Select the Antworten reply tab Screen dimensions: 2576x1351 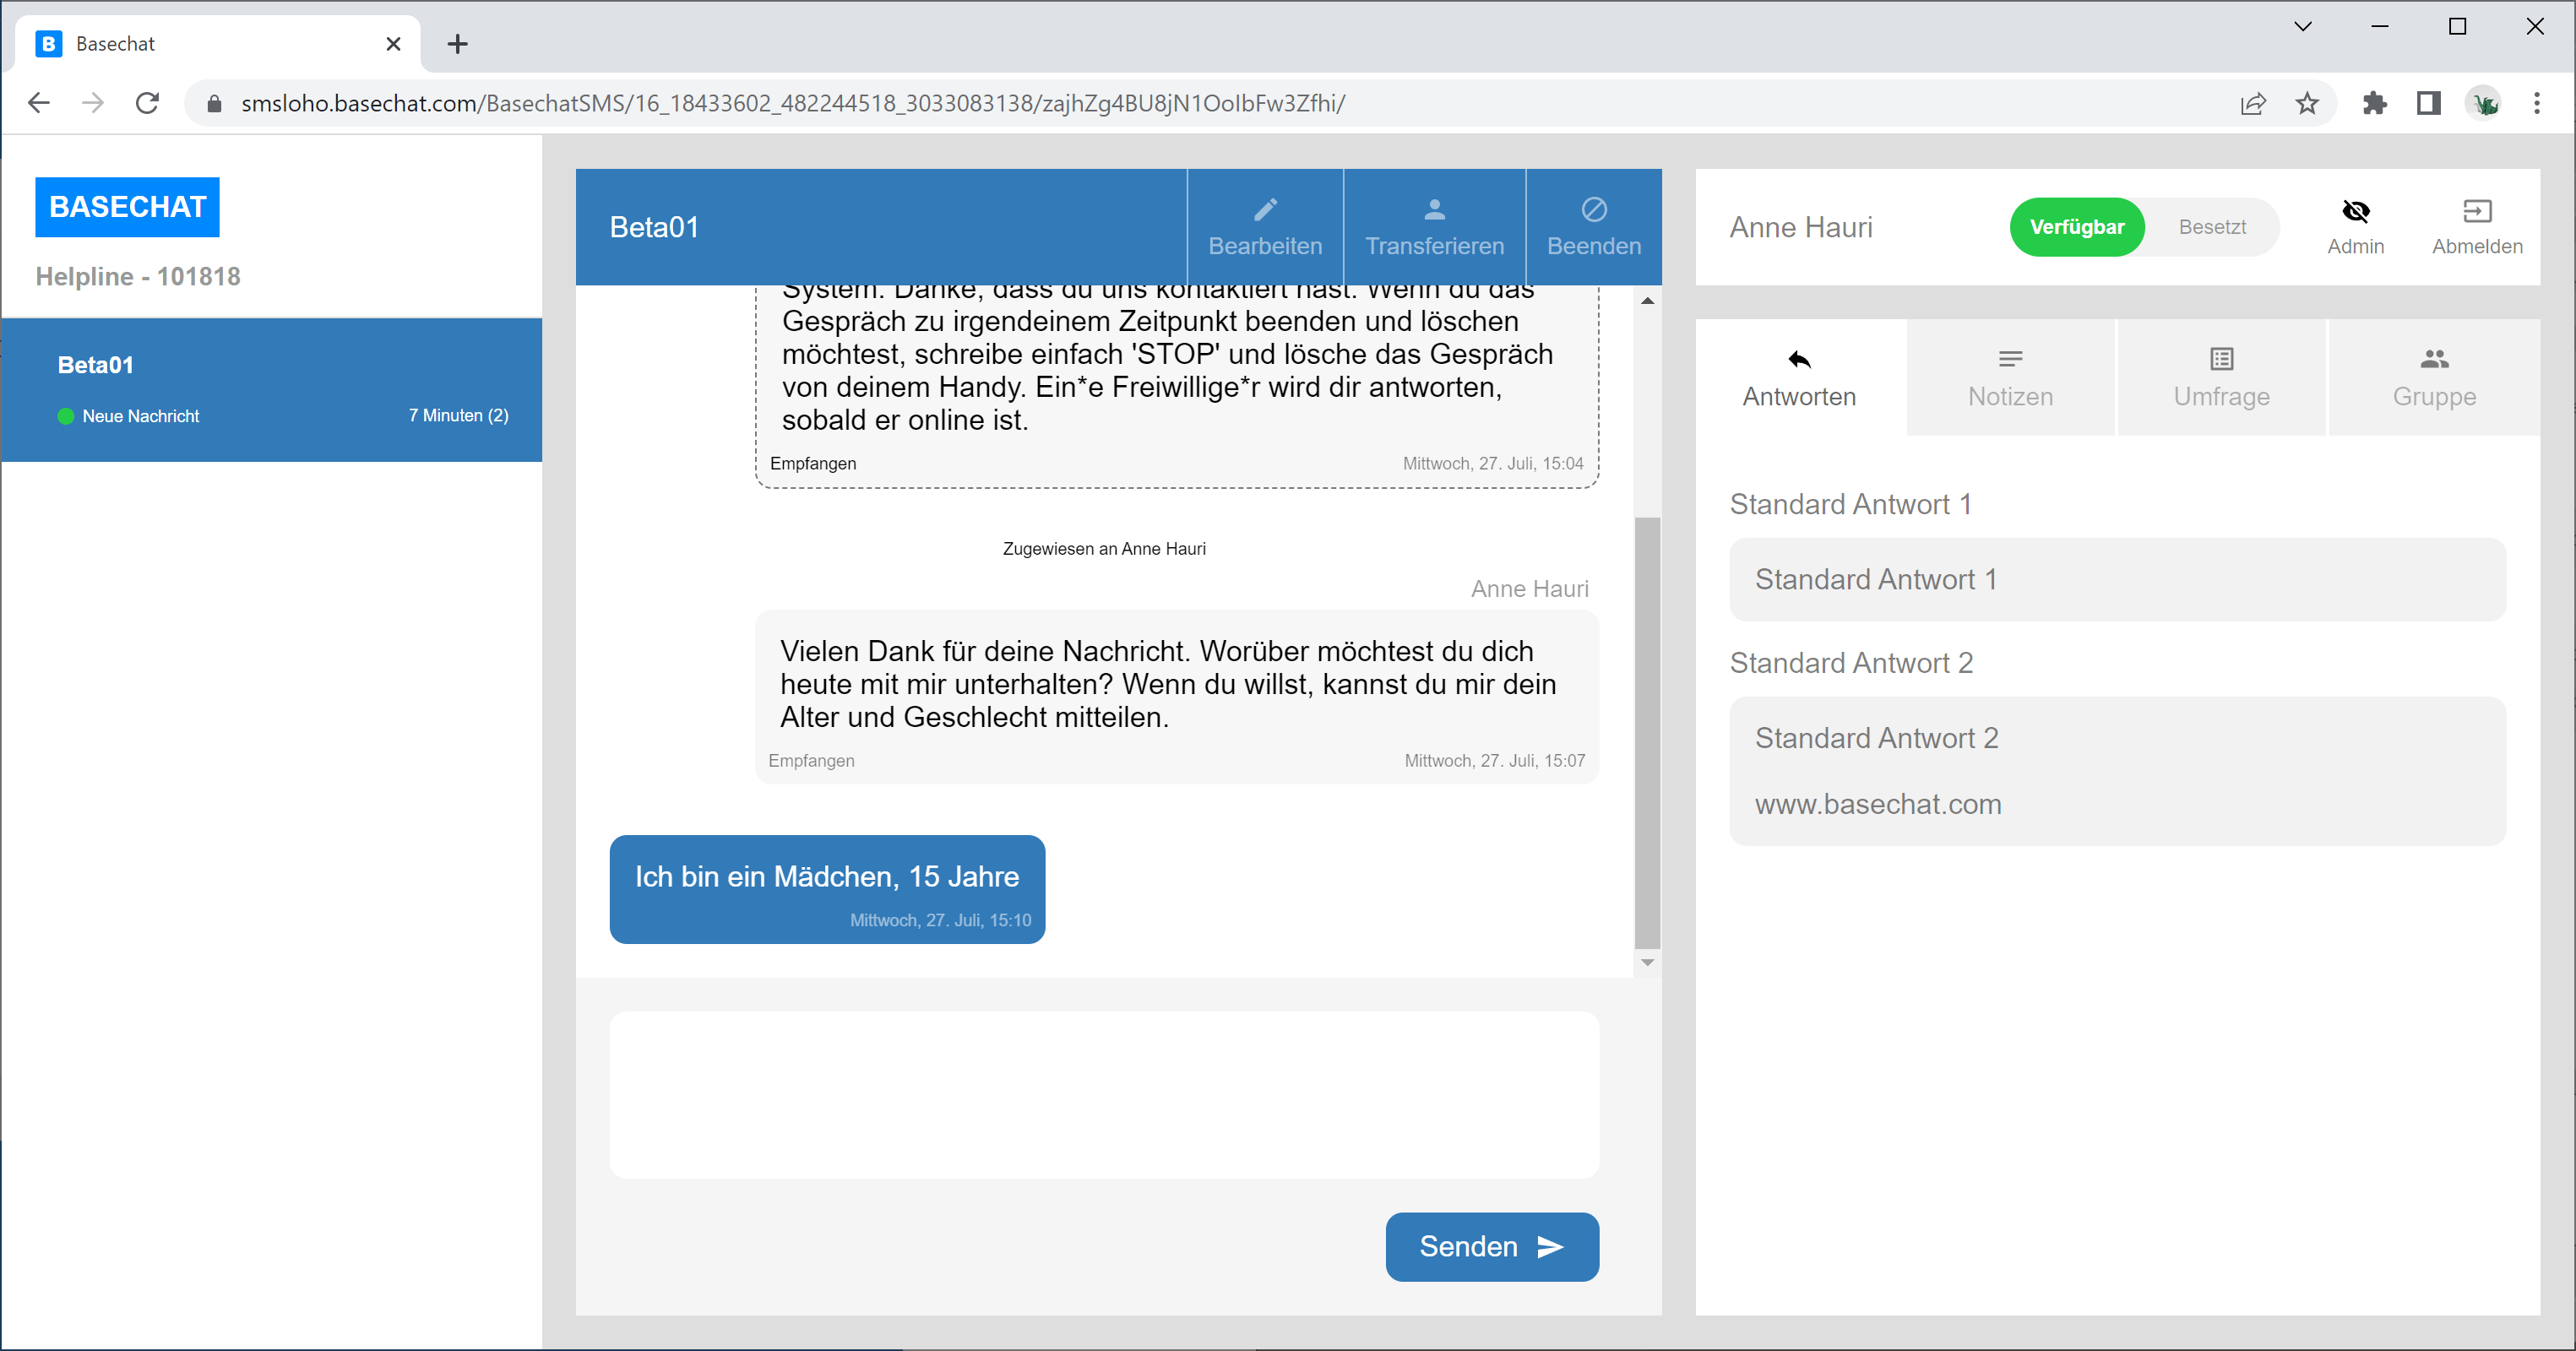[1799, 378]
